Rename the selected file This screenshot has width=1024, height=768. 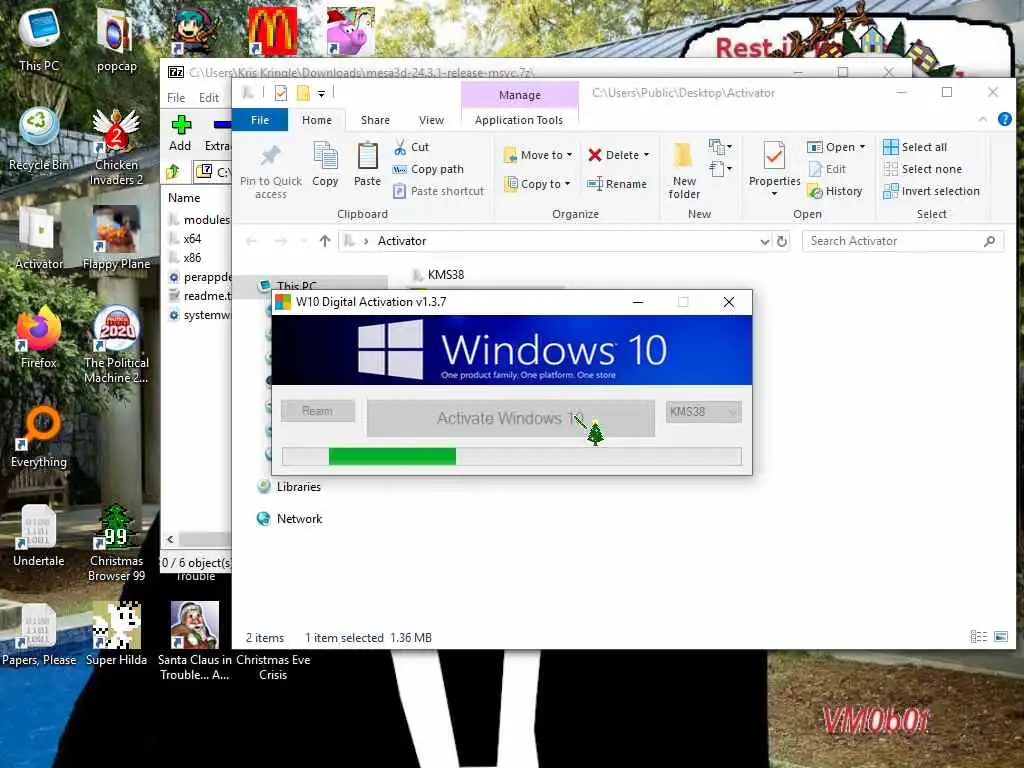(x=616, y=184)
